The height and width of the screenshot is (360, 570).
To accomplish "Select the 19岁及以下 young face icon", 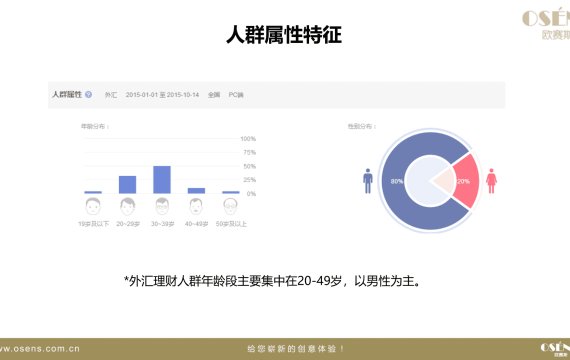I will [x=93, y=206].
